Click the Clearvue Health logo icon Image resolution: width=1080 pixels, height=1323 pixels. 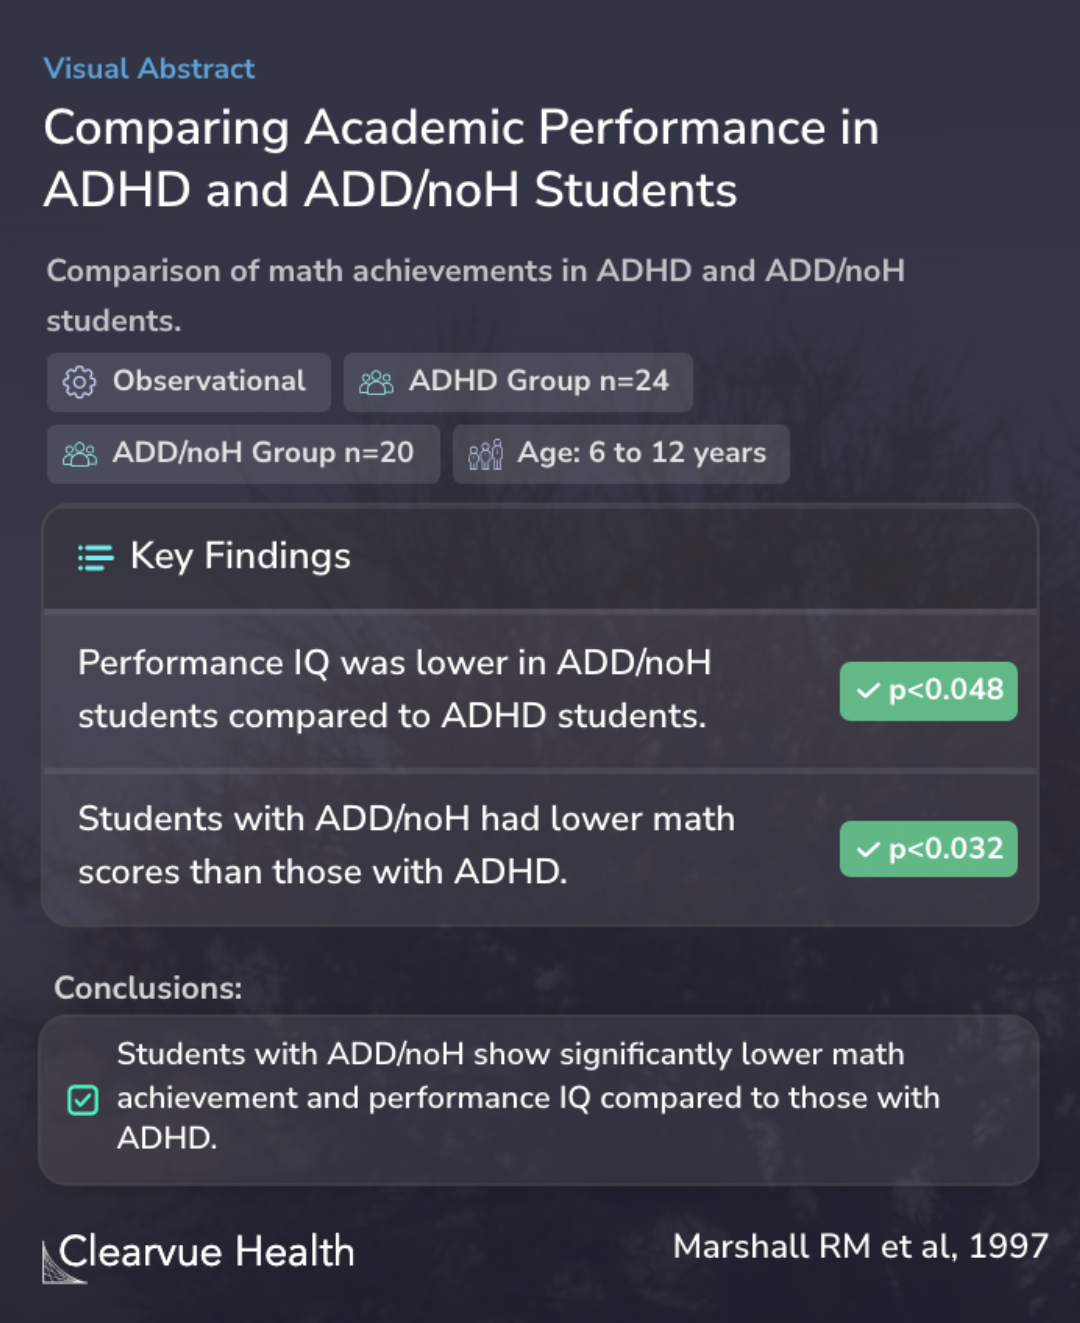tap(63, 1261)
